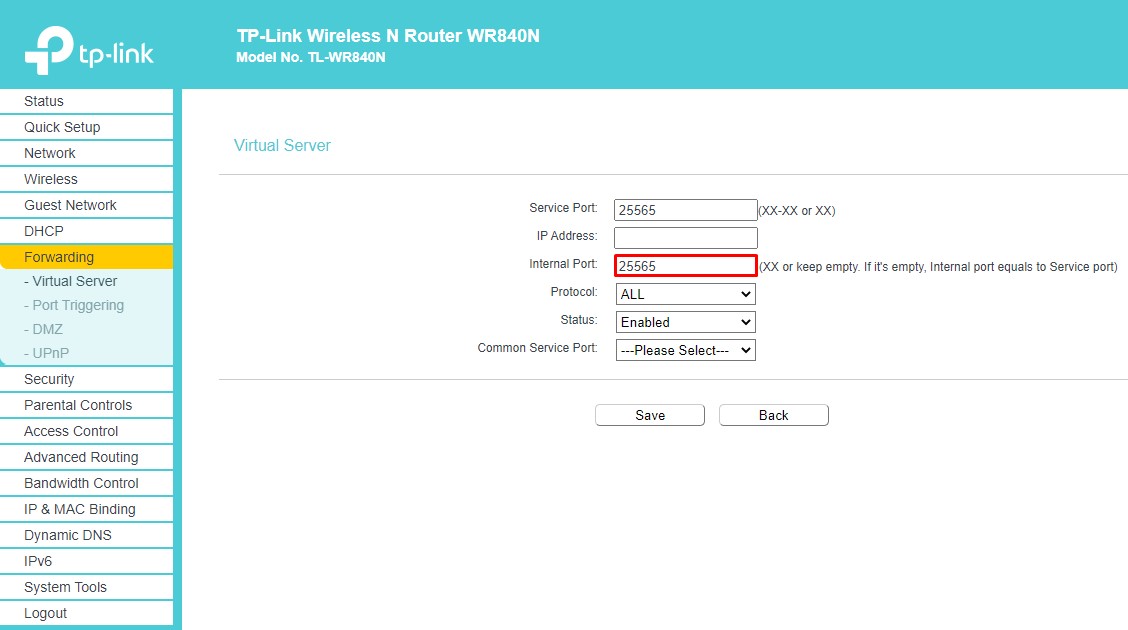Click the tp-link logo

click(89, 50)
